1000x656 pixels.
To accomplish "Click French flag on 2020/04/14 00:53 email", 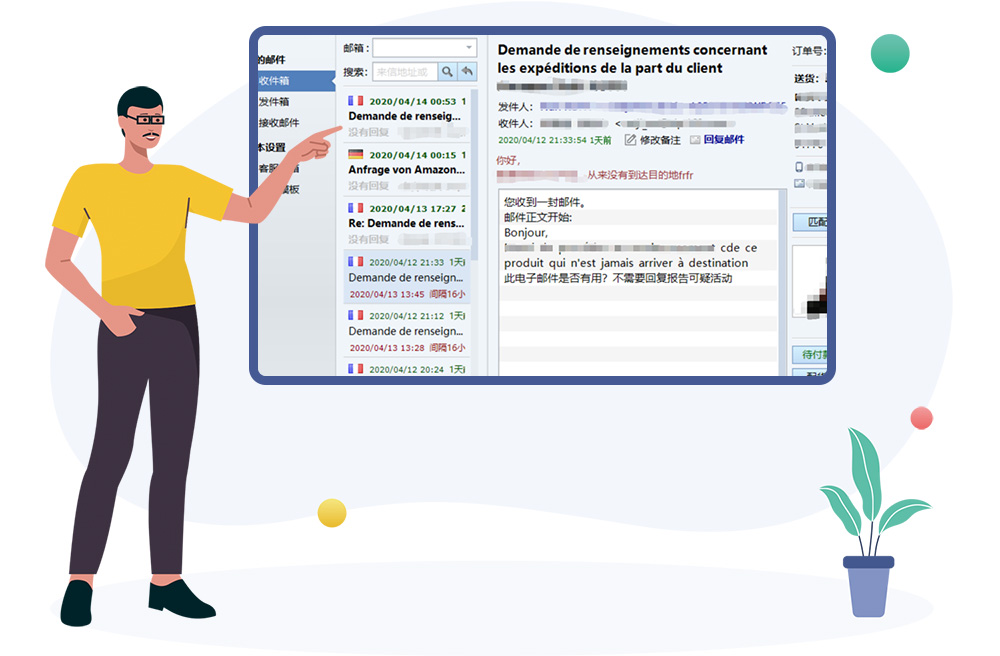I will [x=355, y=101].
